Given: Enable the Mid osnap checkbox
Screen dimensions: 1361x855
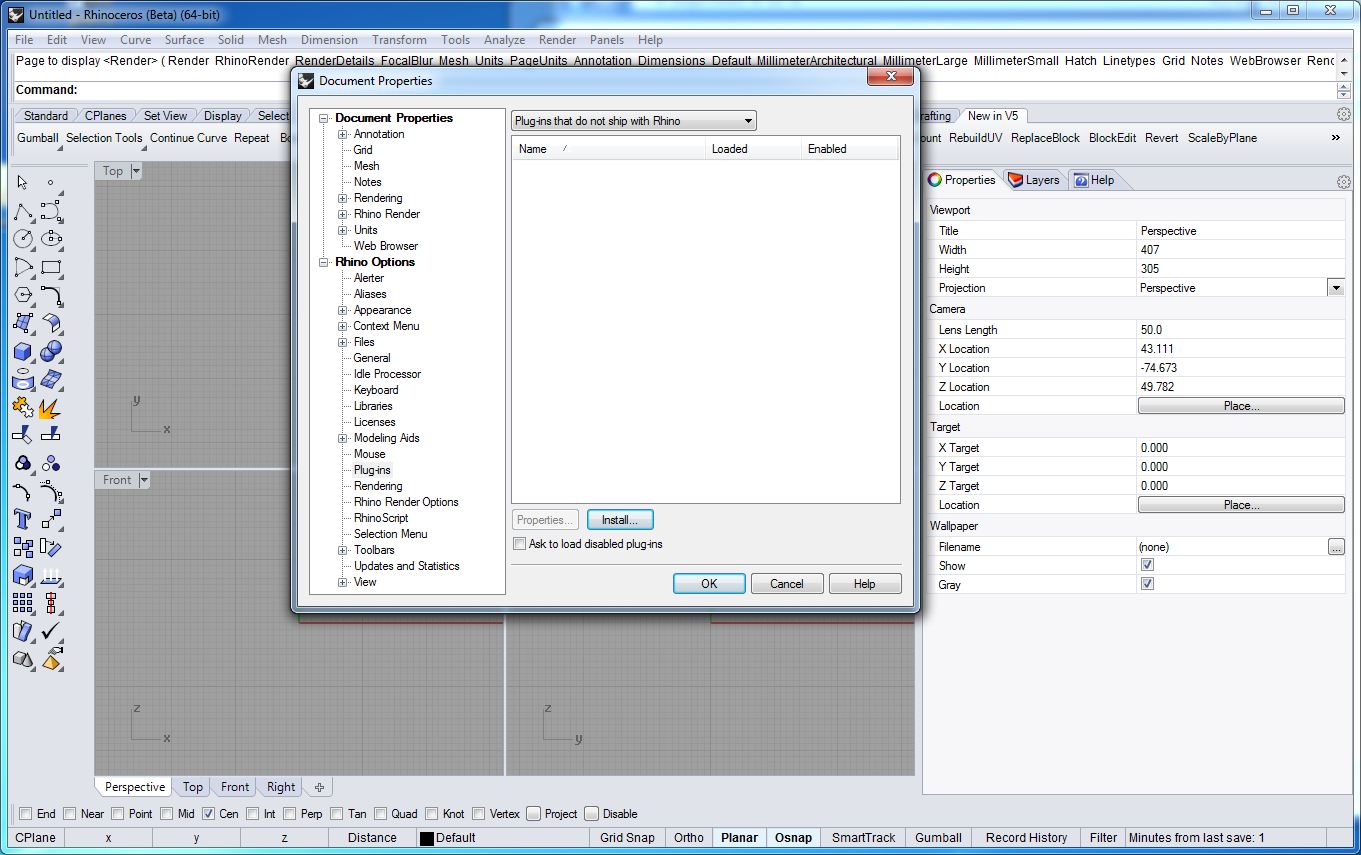Looking at the screenshot, I should click(x=165, y=814).
